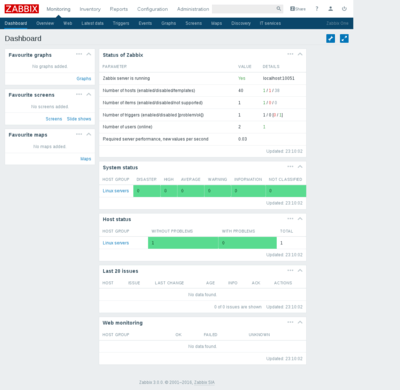Open the help question mark icon

click(317, 9)
